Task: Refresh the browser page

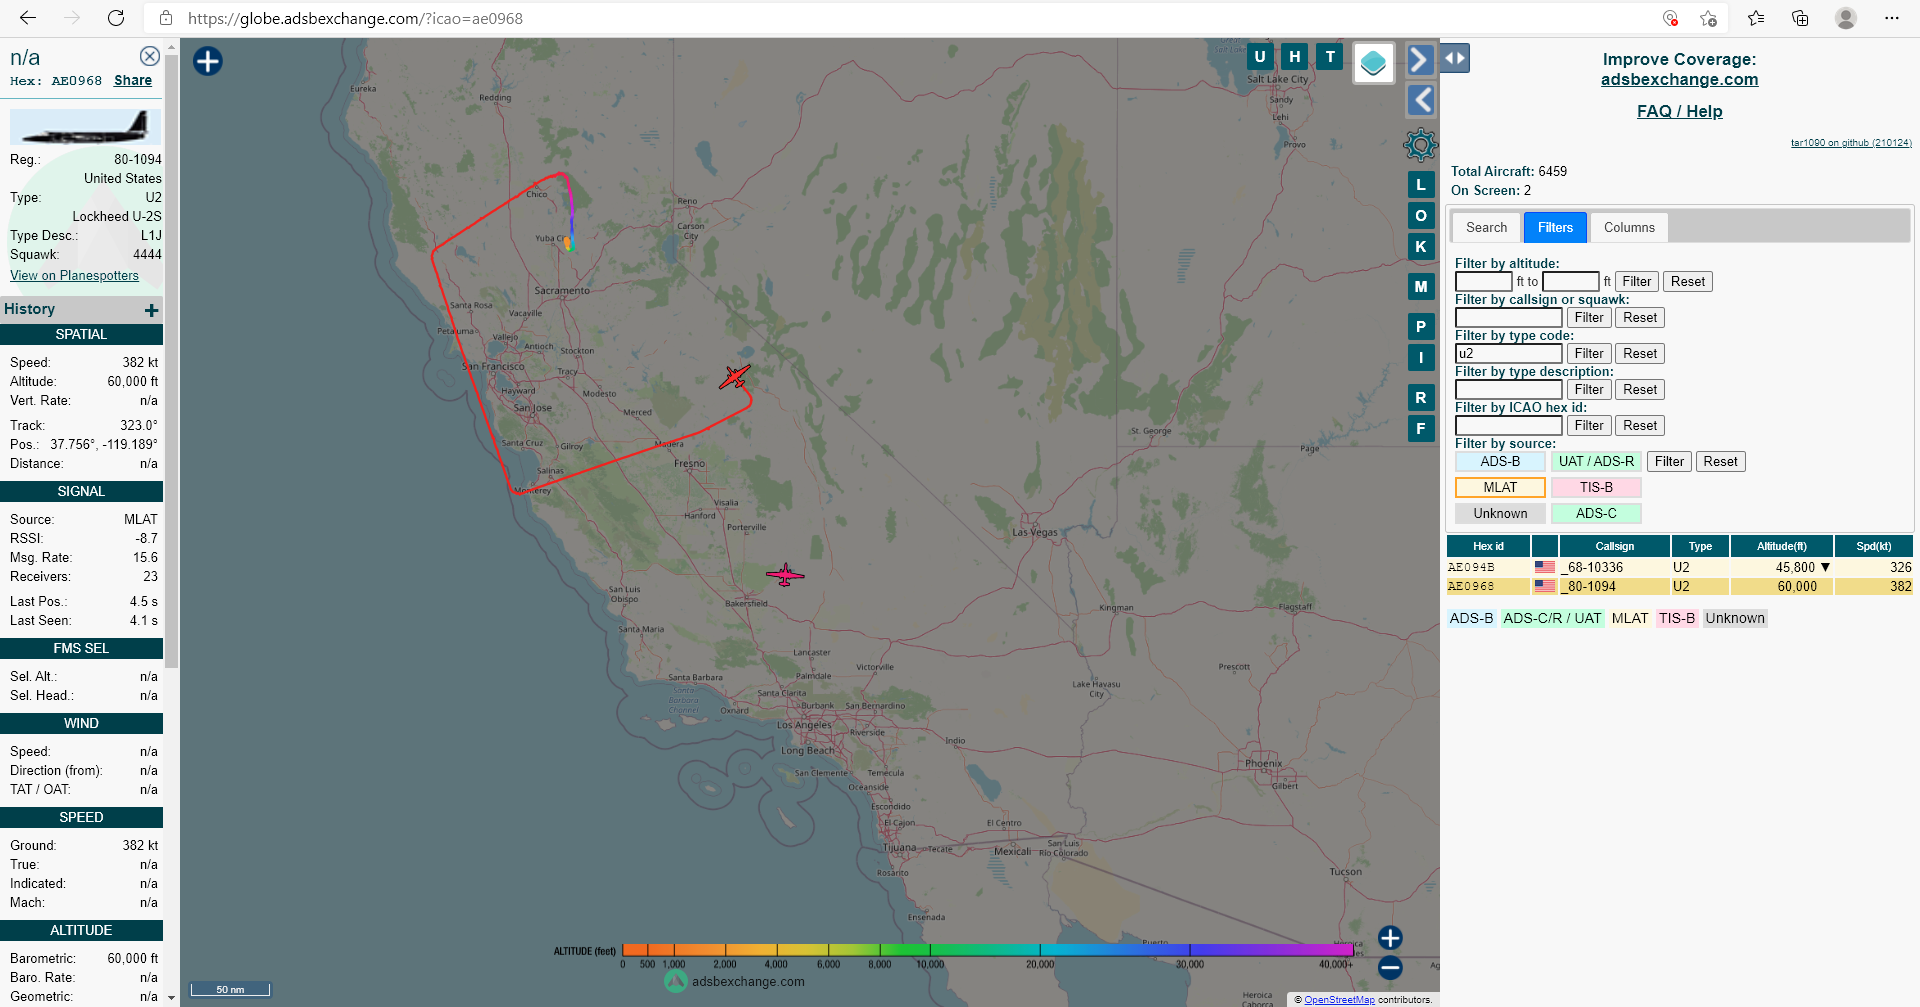Action: coord(116,18)
